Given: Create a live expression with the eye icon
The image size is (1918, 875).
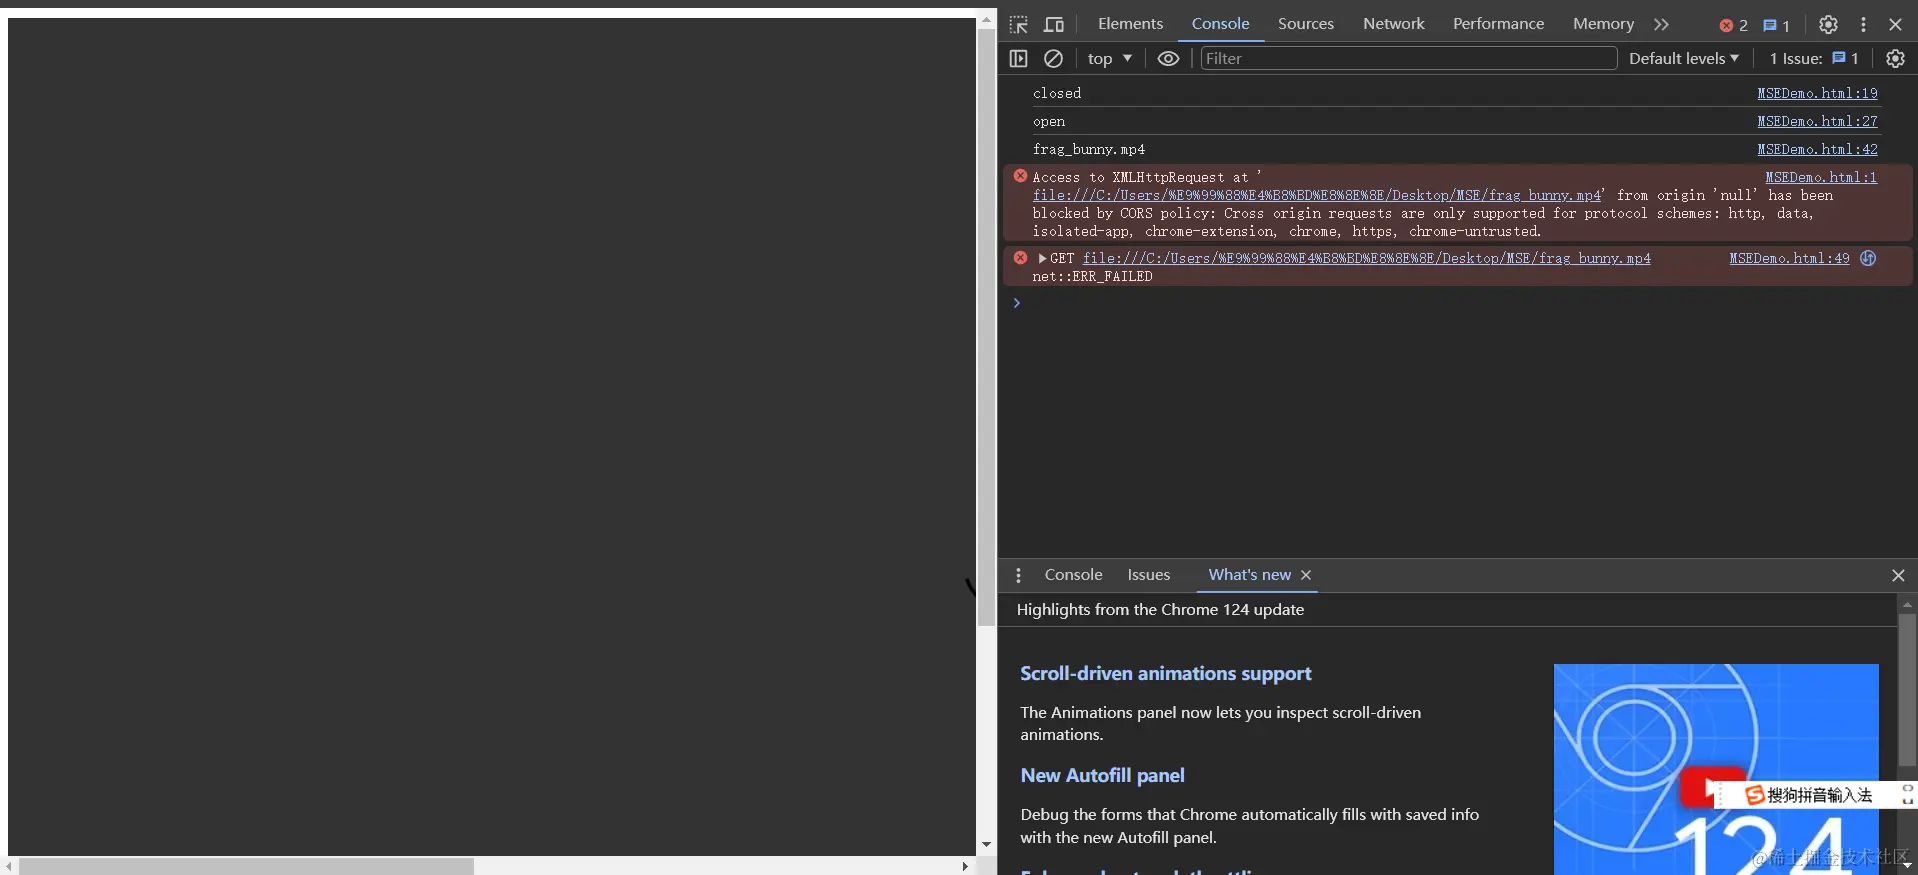Looking at the screenshot, I should (1168, 59).
